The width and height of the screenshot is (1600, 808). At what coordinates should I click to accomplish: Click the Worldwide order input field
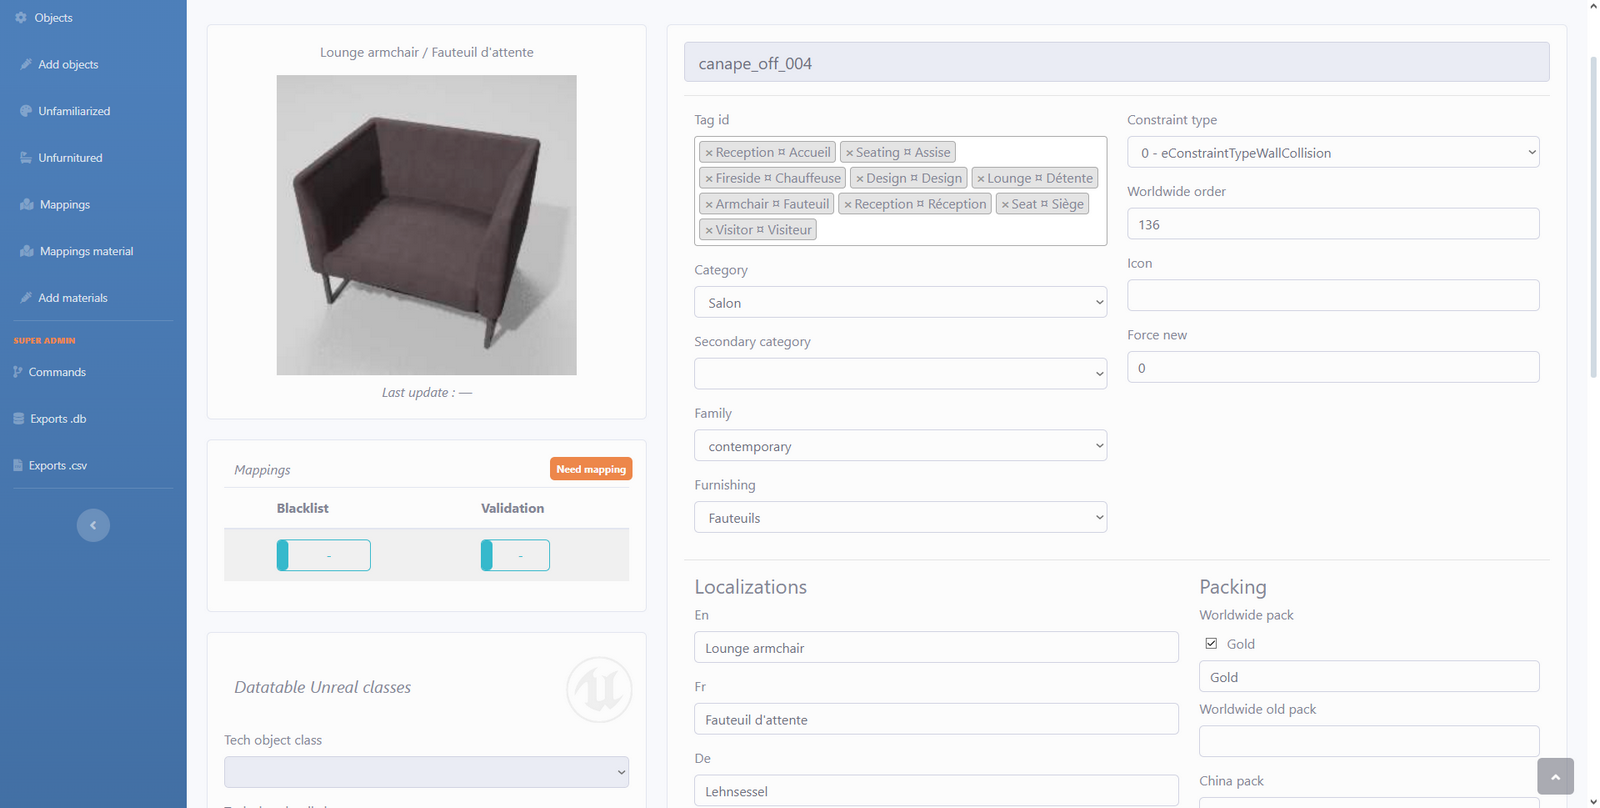1332,224
